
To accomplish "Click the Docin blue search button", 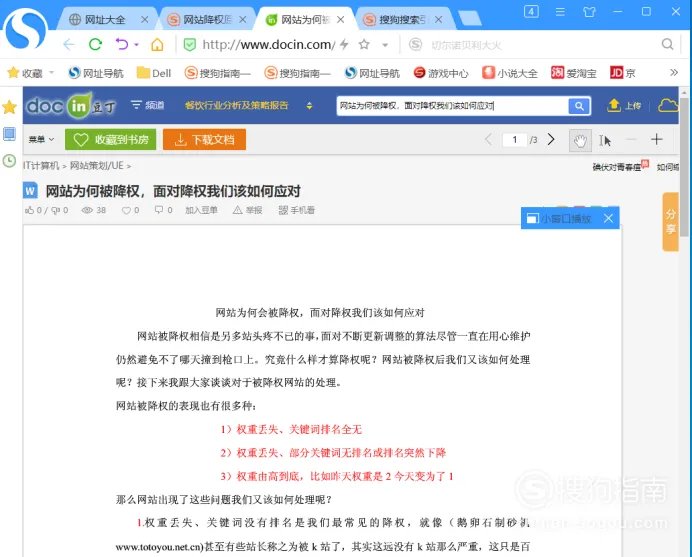I will pyautogui.click(x=579, y=106).
